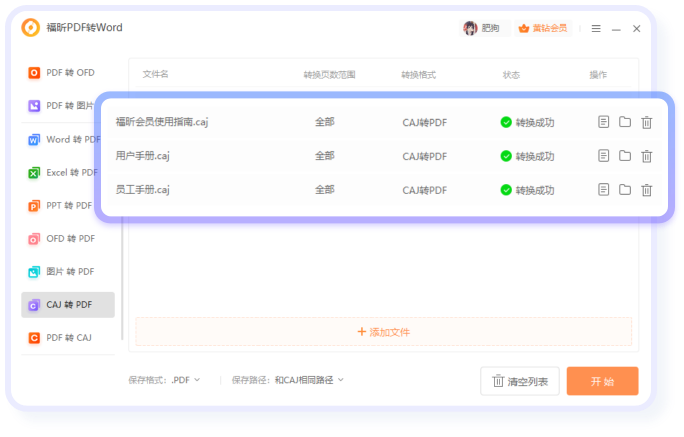Click the 图片 转 PDF teal icon
The height and width of the screenshot is (437, 684).
(x=34, y=272)
